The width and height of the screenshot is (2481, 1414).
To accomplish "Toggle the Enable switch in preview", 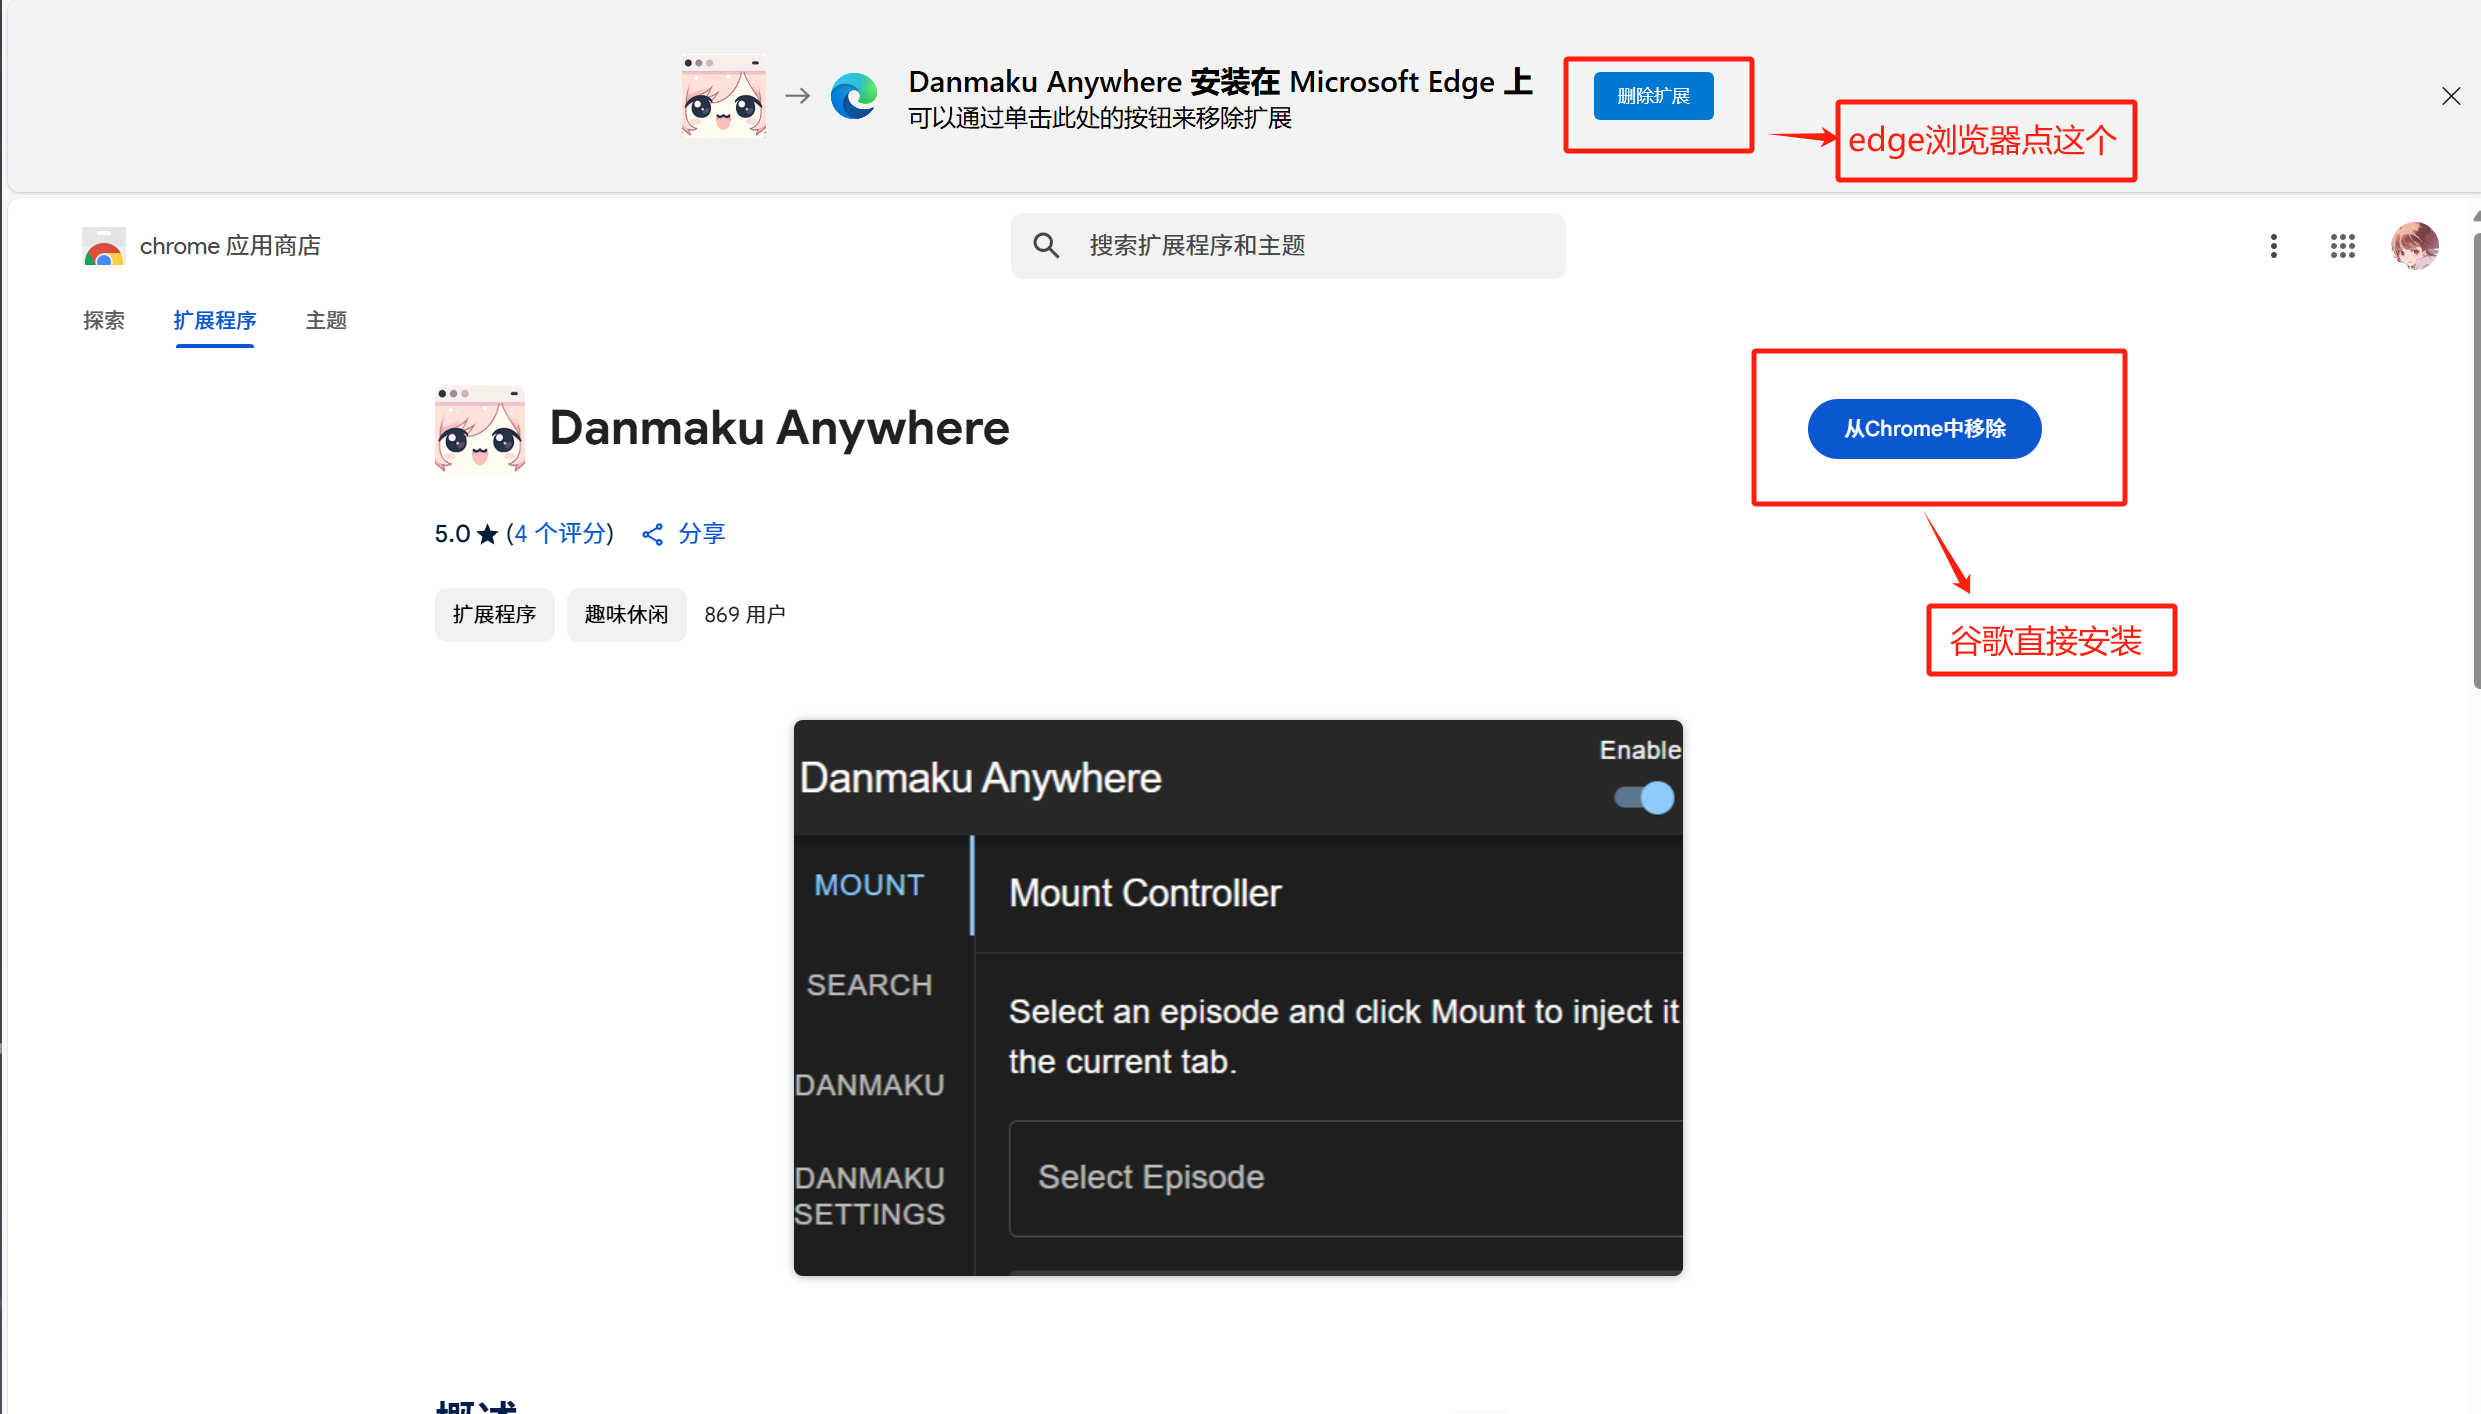I will [x=1644, y=798].
